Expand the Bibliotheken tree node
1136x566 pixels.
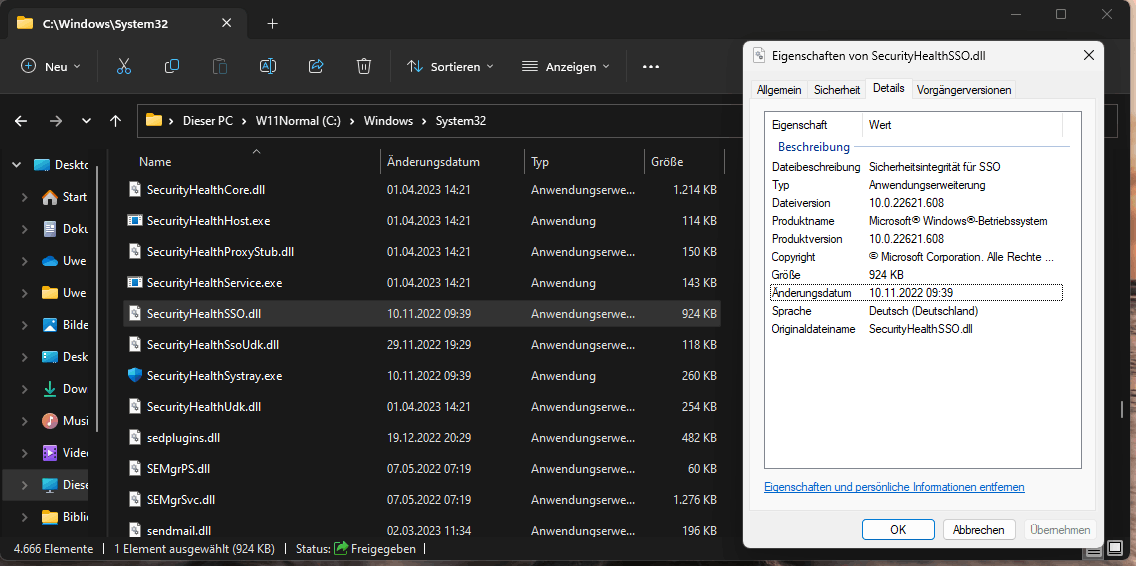click(x=25, y=517)
